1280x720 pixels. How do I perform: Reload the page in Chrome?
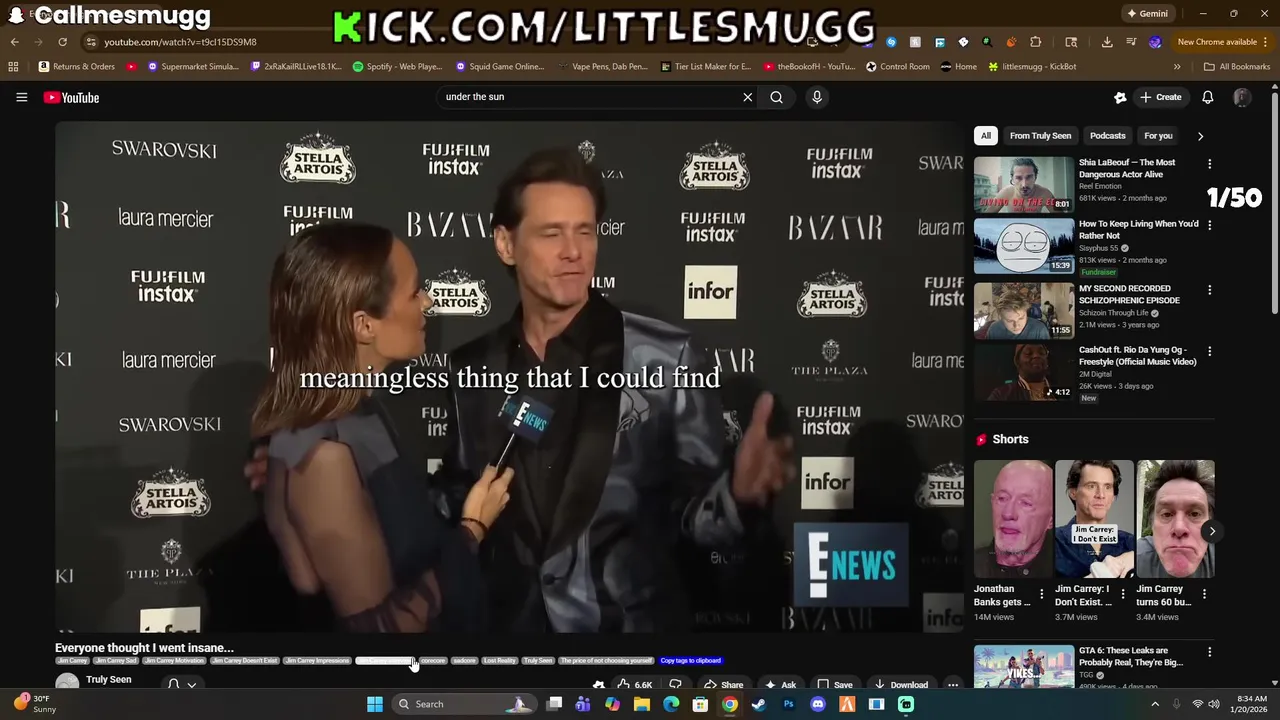pos(62,42)
